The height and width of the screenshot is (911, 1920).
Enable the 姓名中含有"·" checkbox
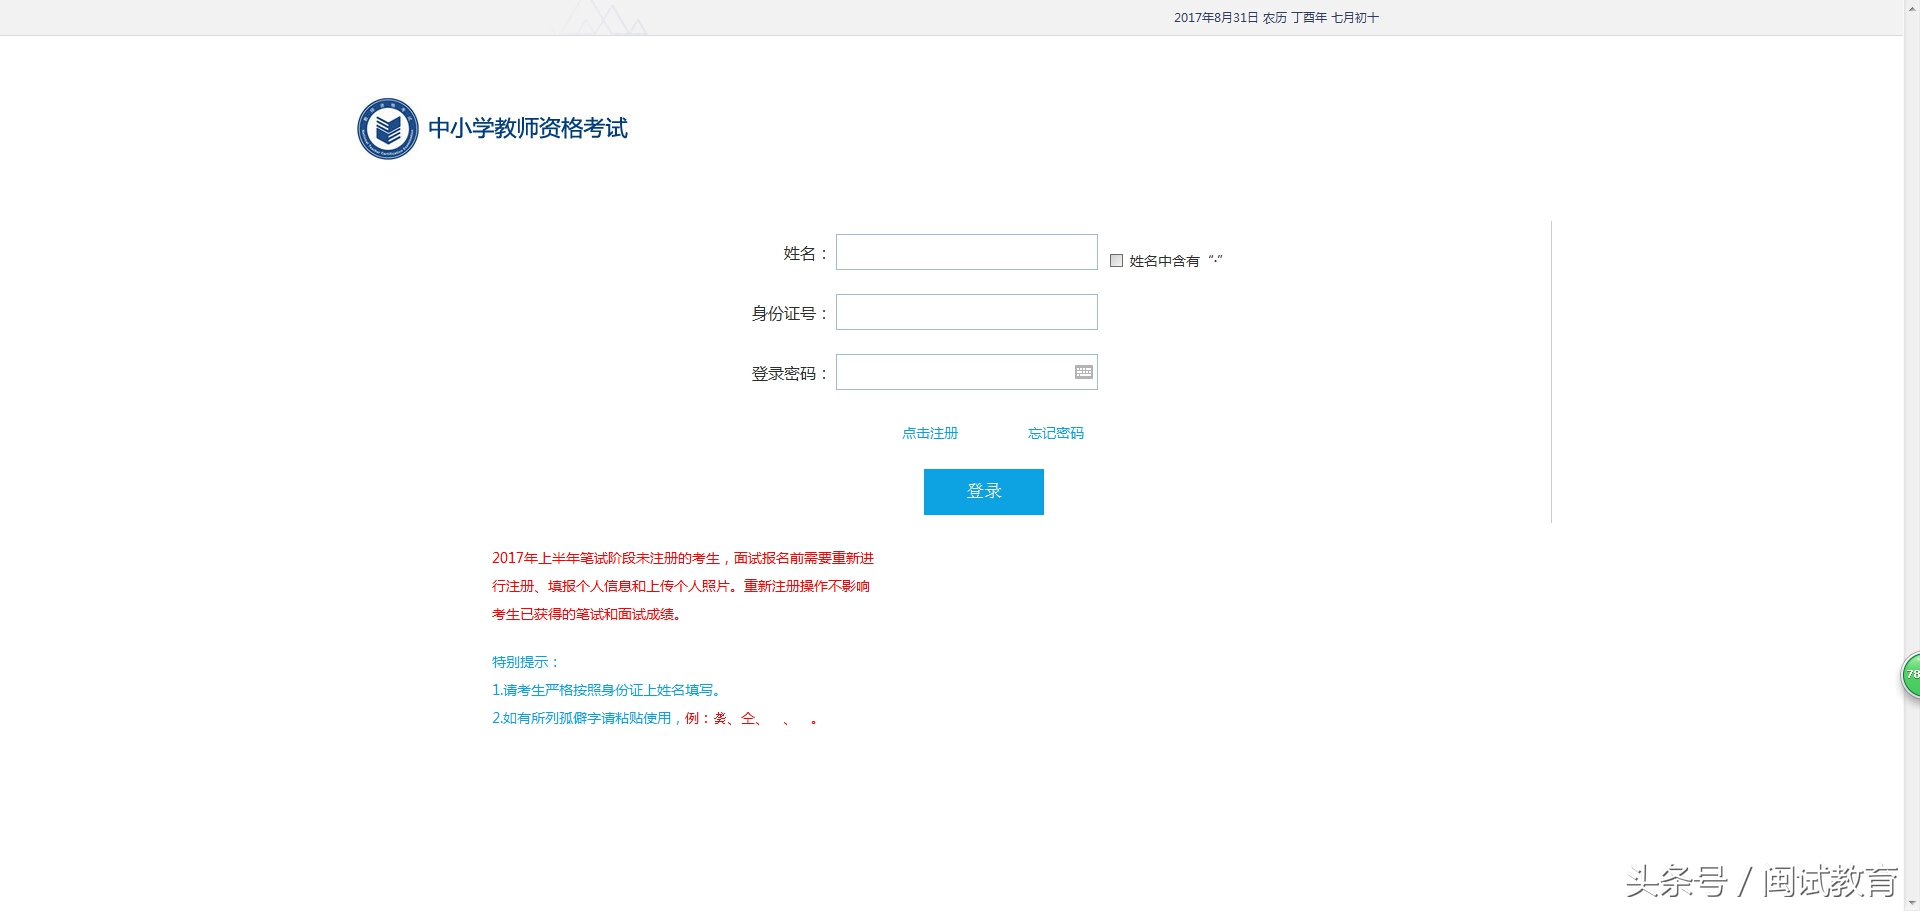(1117, 260)
